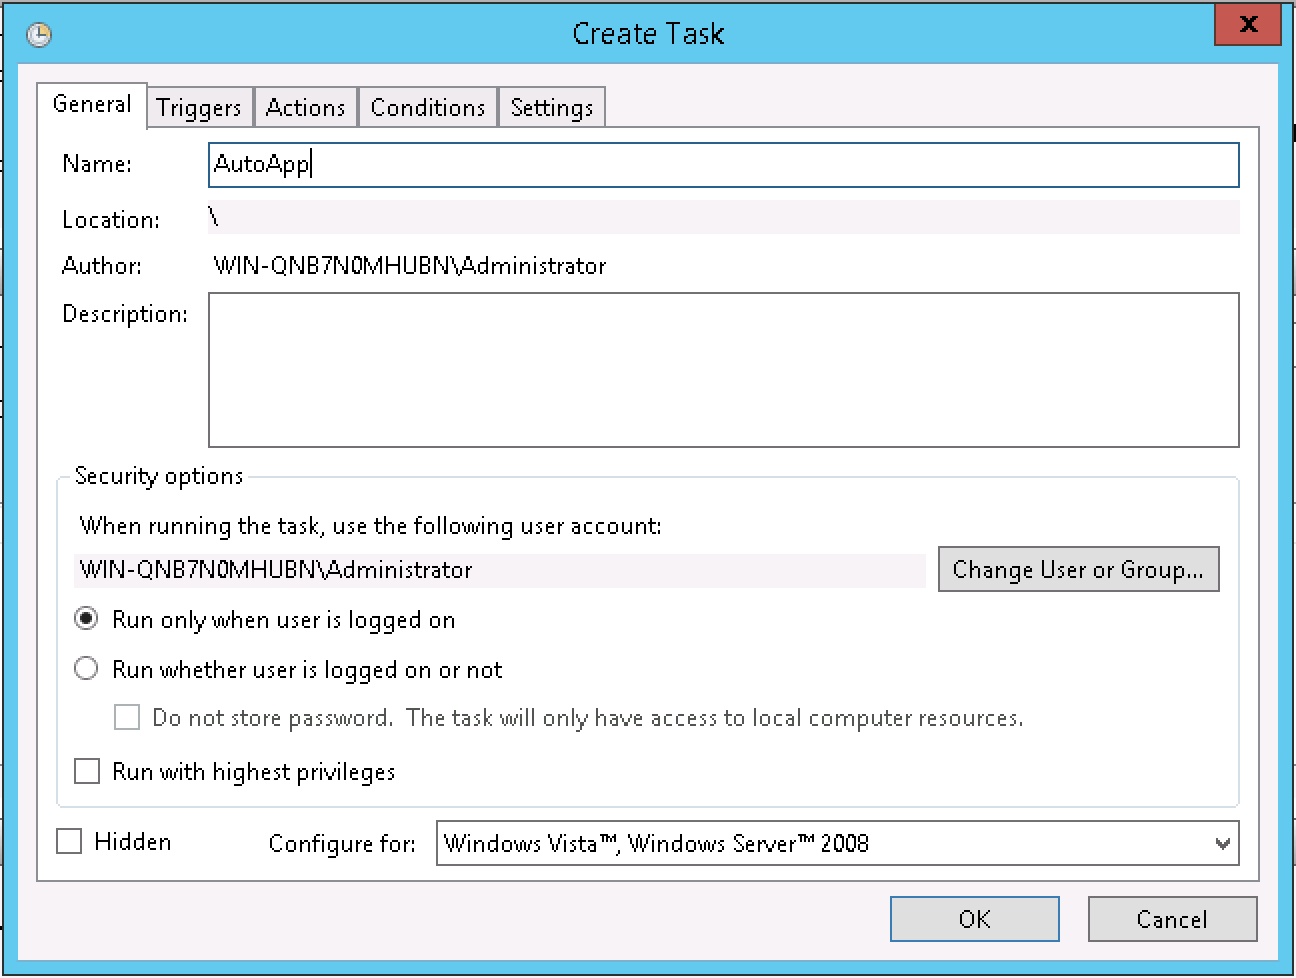Choose Run whether user is logged on or not

[87, 669]
